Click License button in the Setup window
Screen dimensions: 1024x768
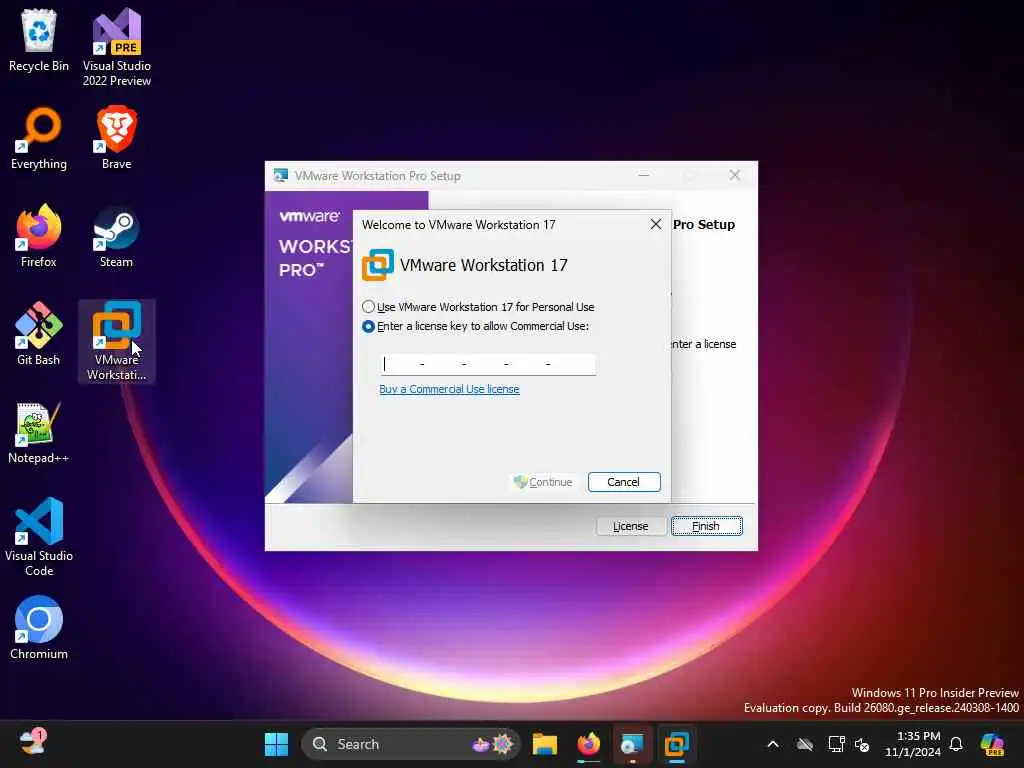tap(631, 526)
